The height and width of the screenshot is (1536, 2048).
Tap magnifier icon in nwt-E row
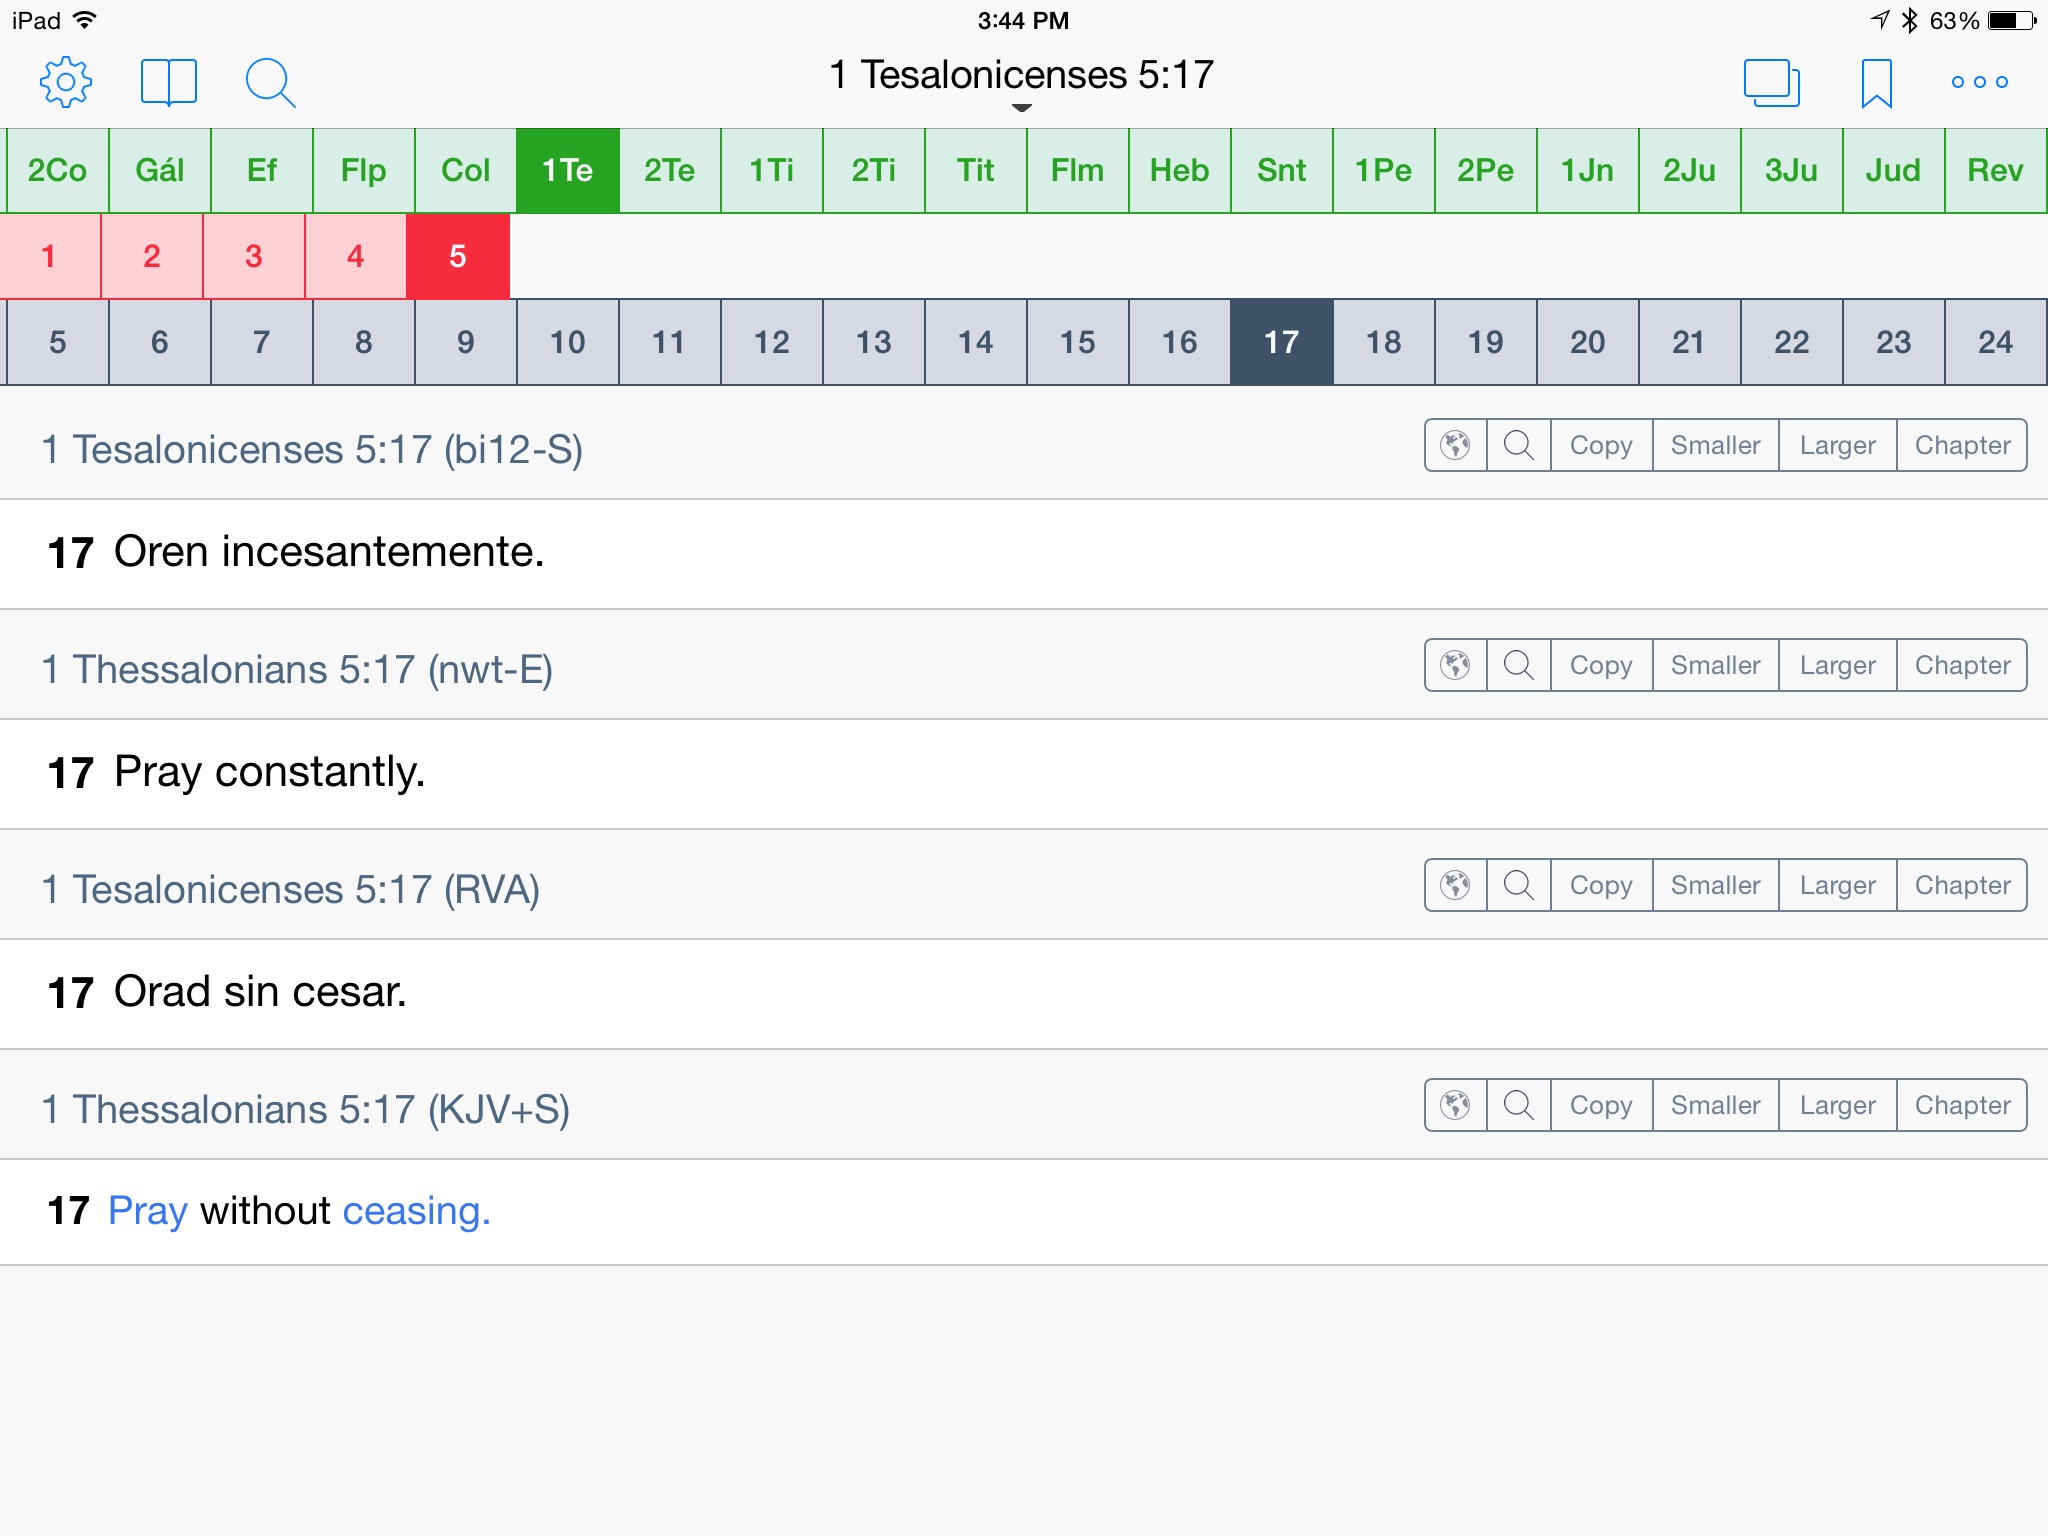(x=1518, y=665)
